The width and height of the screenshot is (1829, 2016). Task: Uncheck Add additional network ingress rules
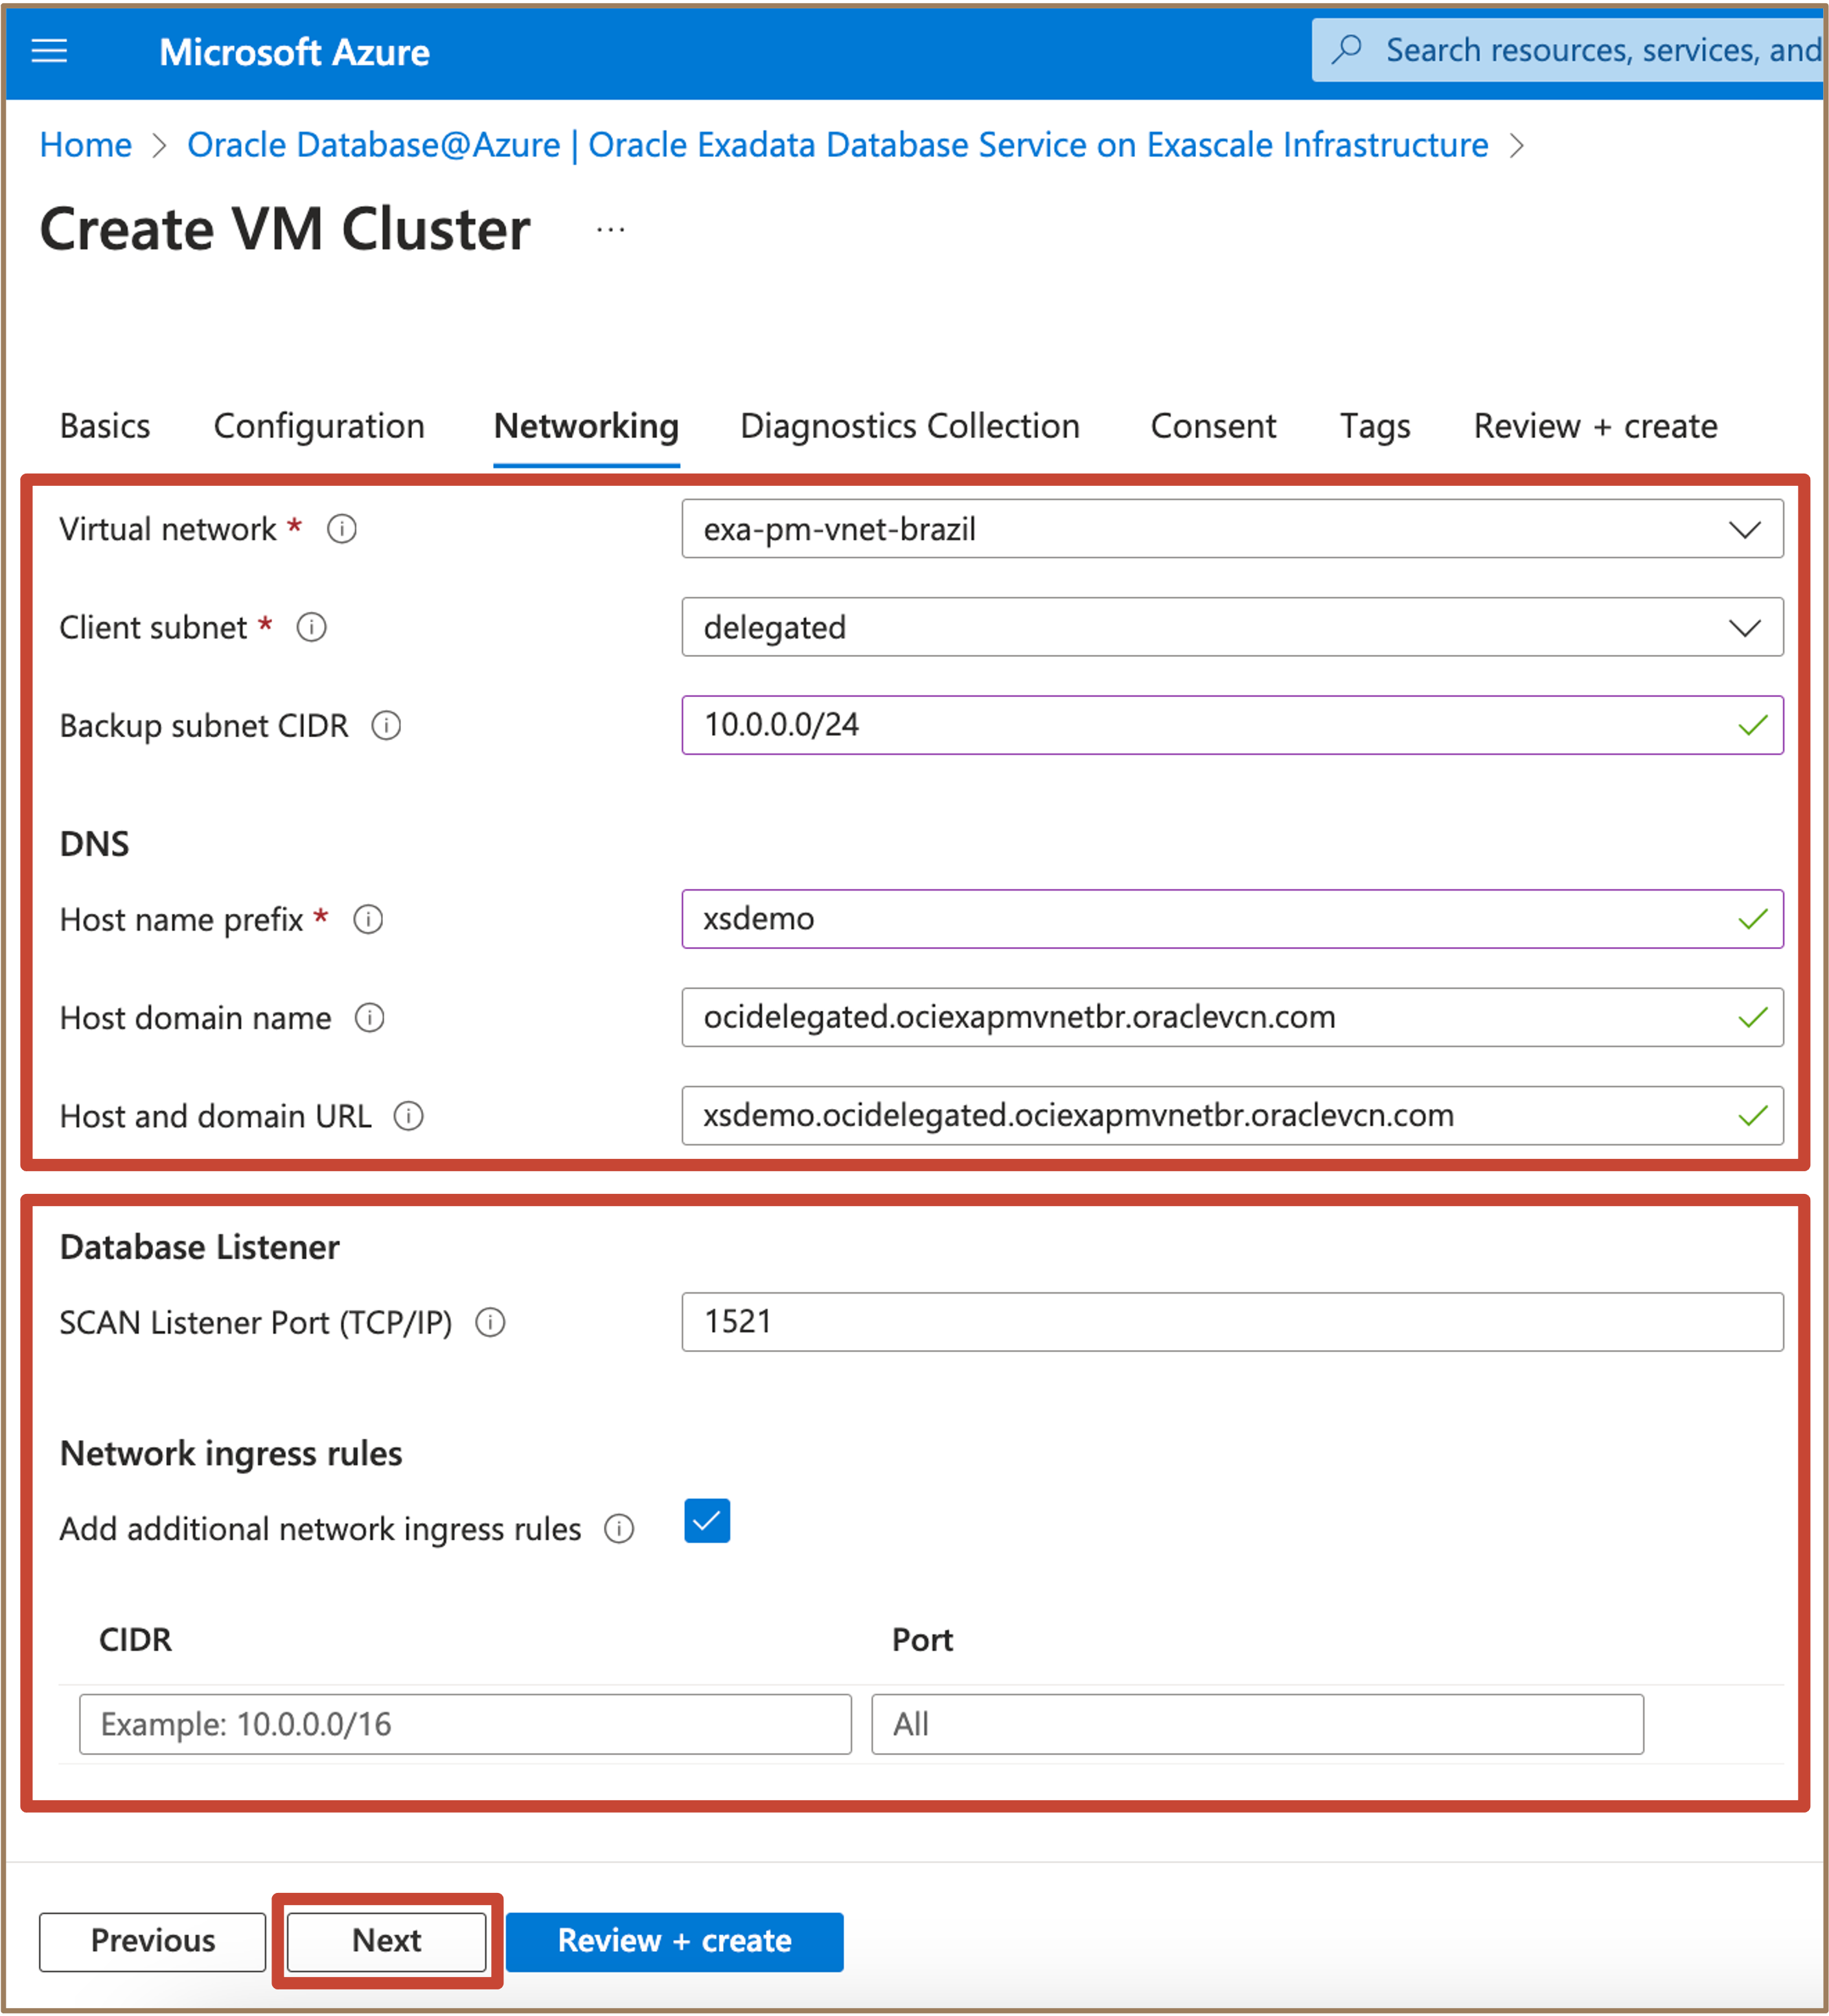click(x=707, y=1521)
